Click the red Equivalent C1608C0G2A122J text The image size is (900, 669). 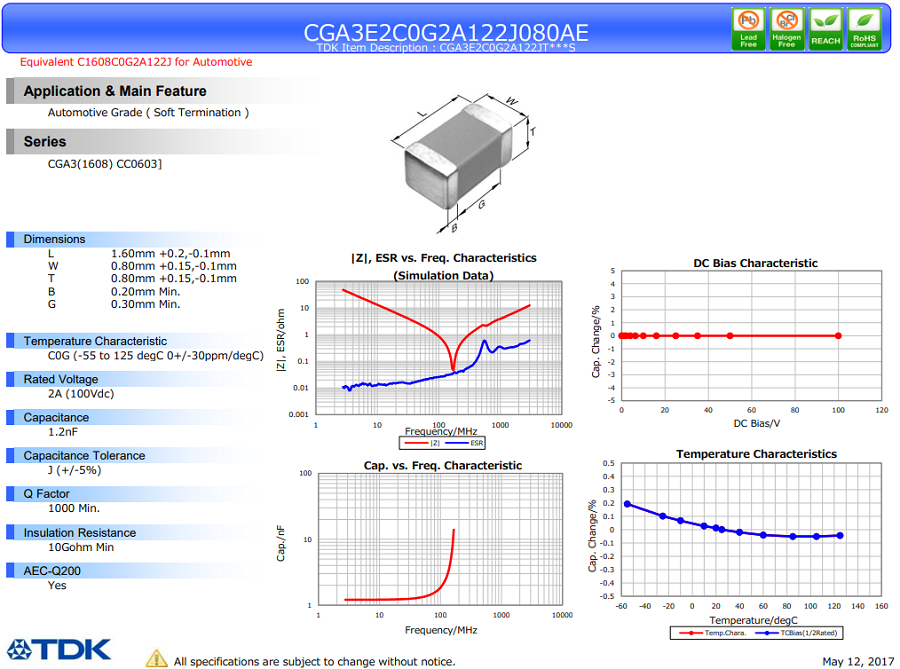coord(136,62)
